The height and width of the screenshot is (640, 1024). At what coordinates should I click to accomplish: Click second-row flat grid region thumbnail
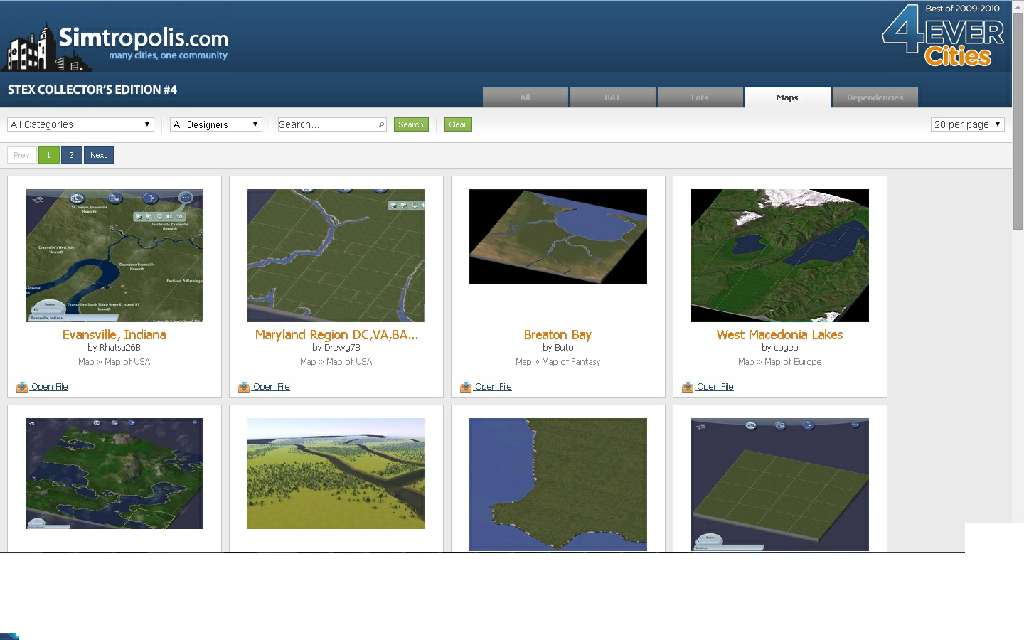780,484
